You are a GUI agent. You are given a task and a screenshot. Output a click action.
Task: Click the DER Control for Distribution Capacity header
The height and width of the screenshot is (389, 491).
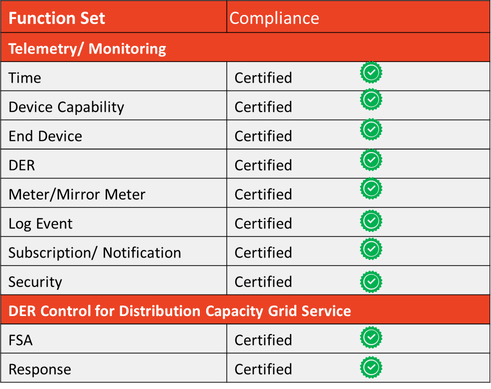coord(180,311)
